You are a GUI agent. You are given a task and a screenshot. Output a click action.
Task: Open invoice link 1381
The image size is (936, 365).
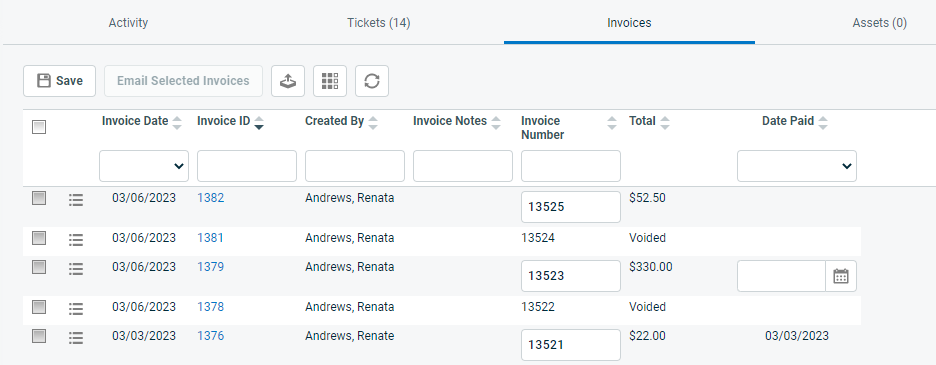(x=210, y=238)
